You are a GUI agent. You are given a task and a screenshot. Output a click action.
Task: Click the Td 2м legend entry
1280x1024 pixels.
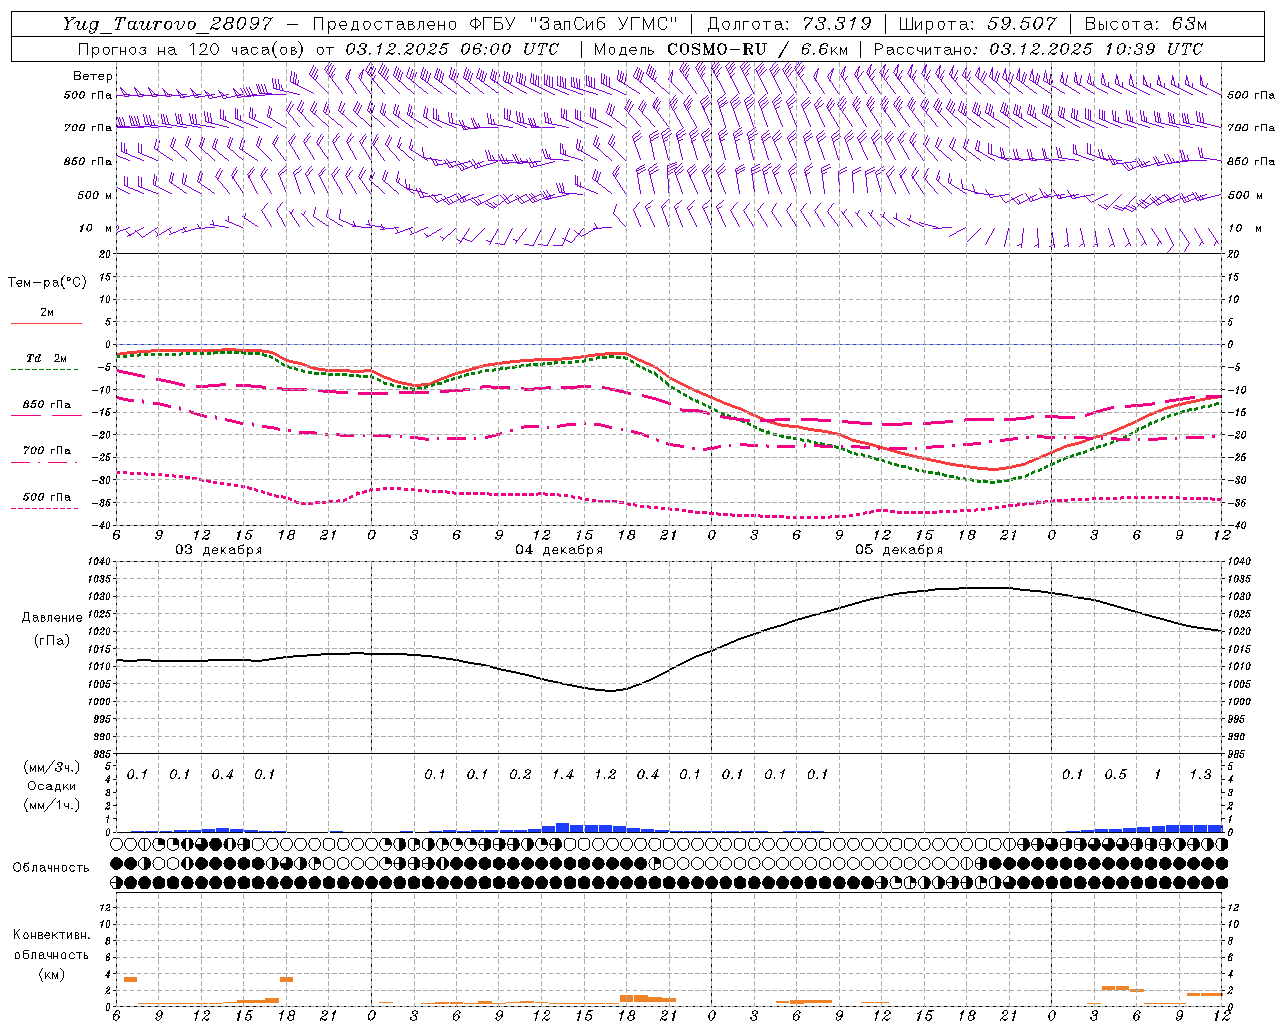(x=46, y=358)
